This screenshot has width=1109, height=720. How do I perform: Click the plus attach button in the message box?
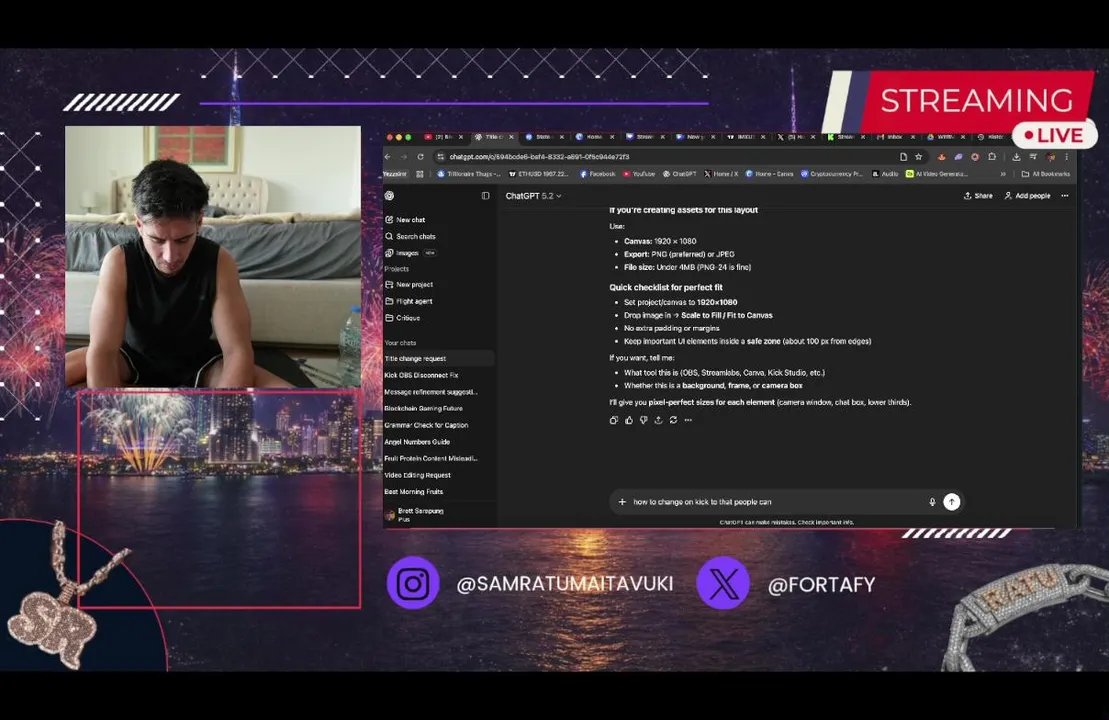point(622,502)
